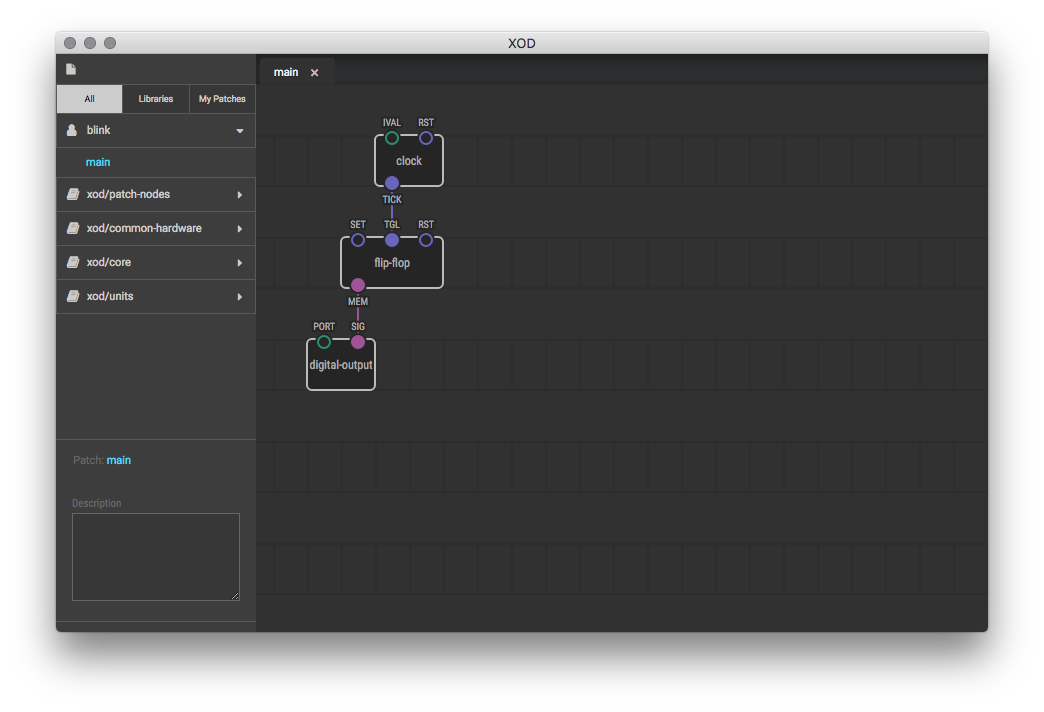Open the main patch in project tree
The width and height of the screenshot is (1044, 712).
[x=98, y=162]
